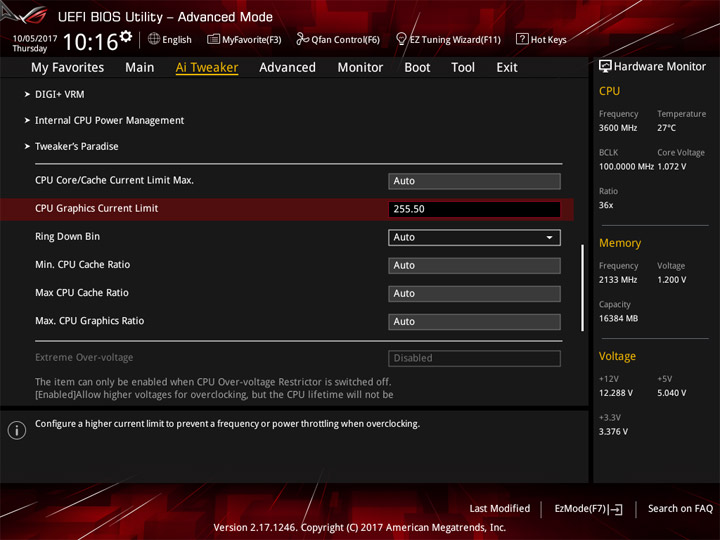Click the +5V reading 5.040 V

click(672, 393)
